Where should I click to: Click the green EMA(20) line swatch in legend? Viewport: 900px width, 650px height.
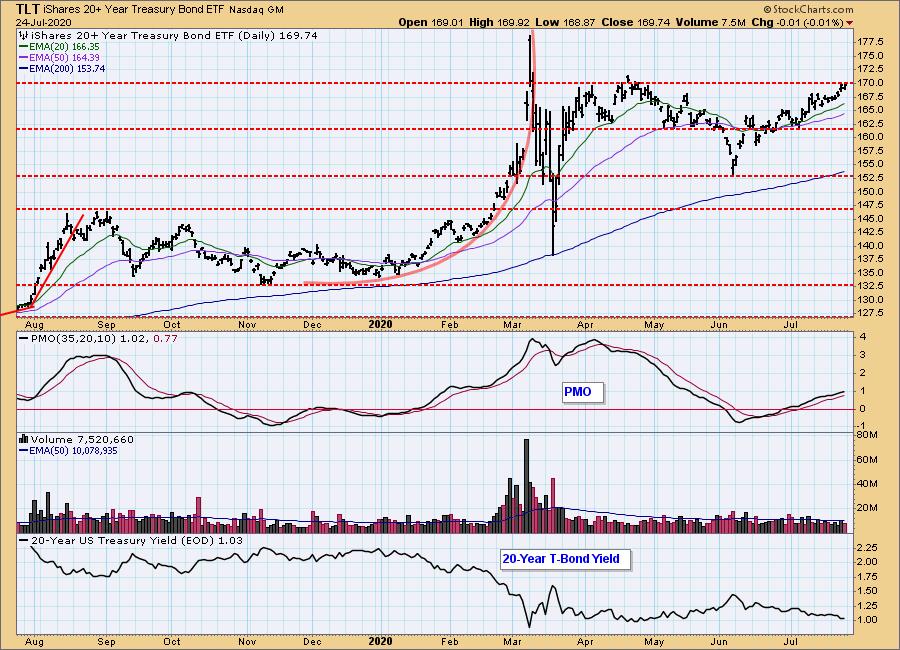(x=24, y=47)
